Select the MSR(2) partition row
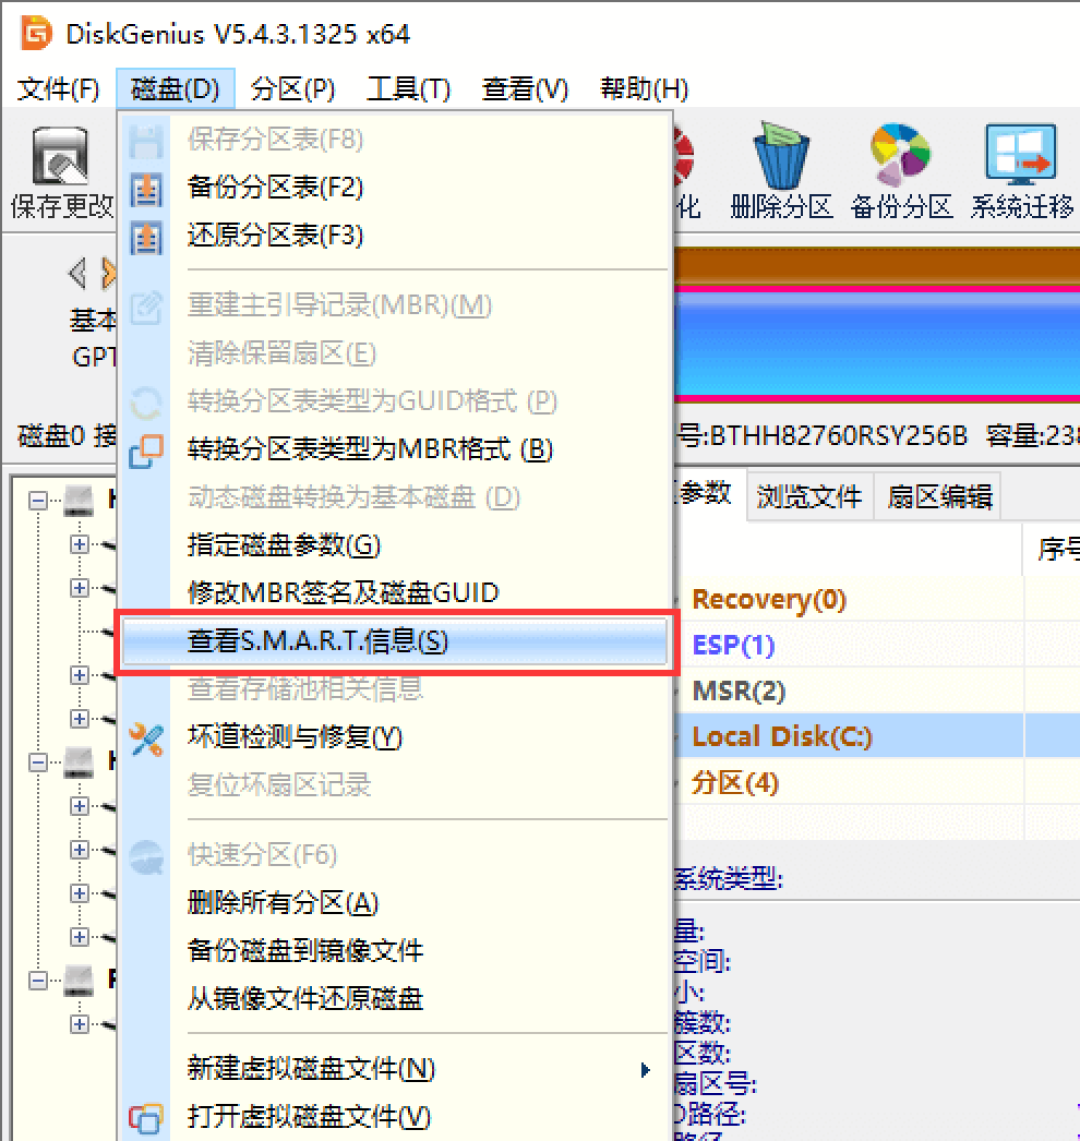Image resolution: width=1080 pixels, height=1141 pixels. click(x=876, y=691)
